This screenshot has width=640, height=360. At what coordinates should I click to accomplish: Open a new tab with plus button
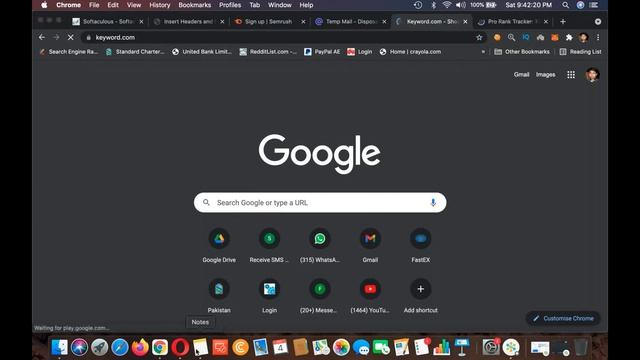[x=563, y=22]
